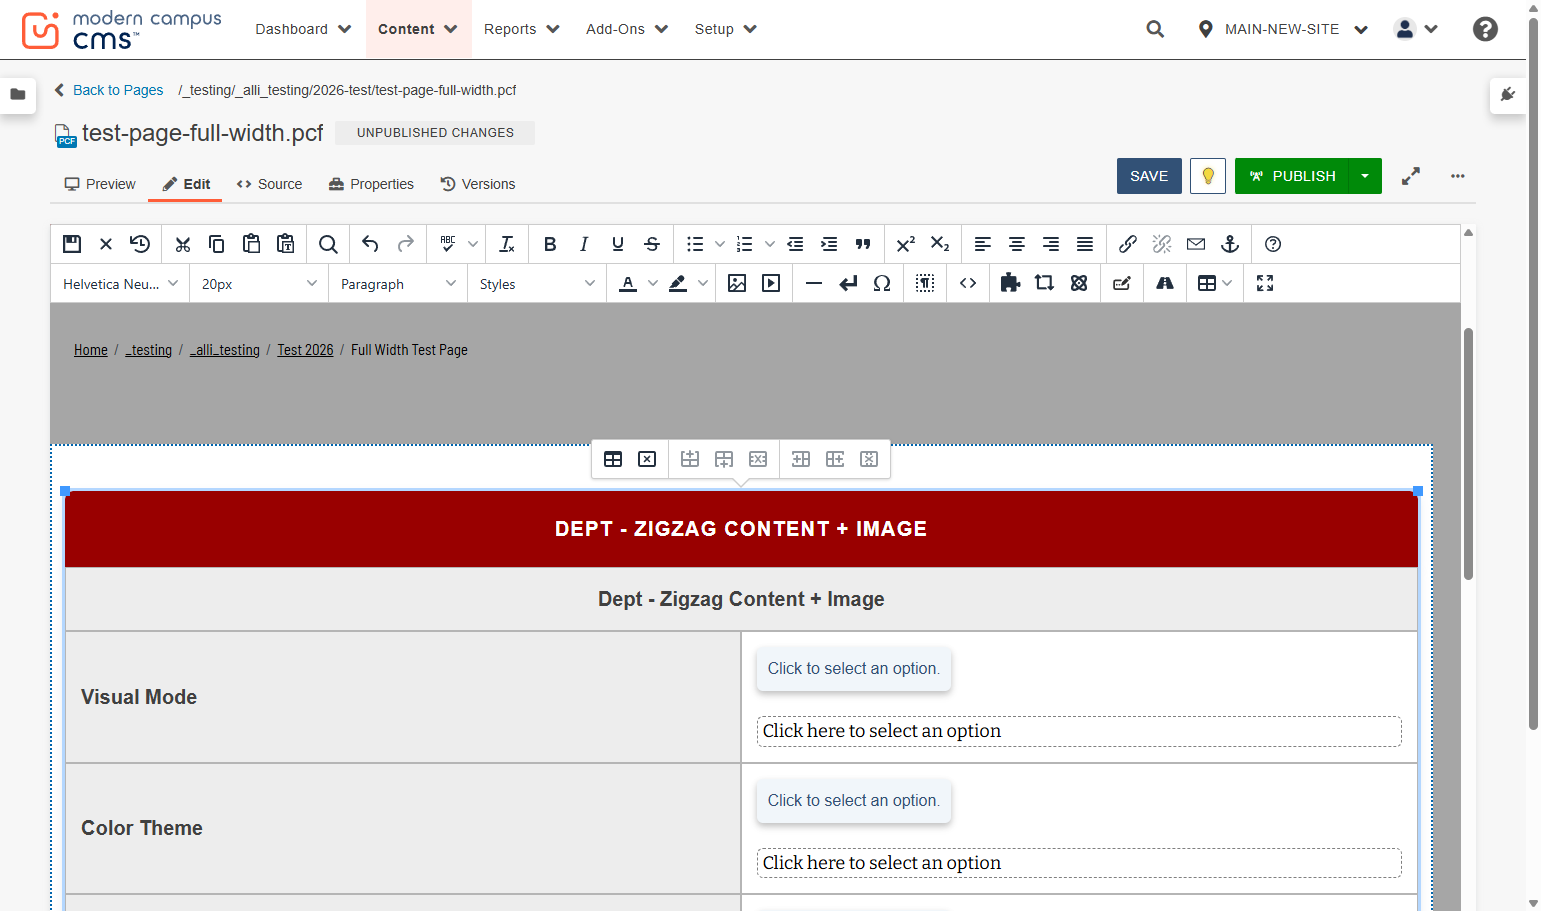
Task: Open the Styles dropdown
Action: pos(537,284)
